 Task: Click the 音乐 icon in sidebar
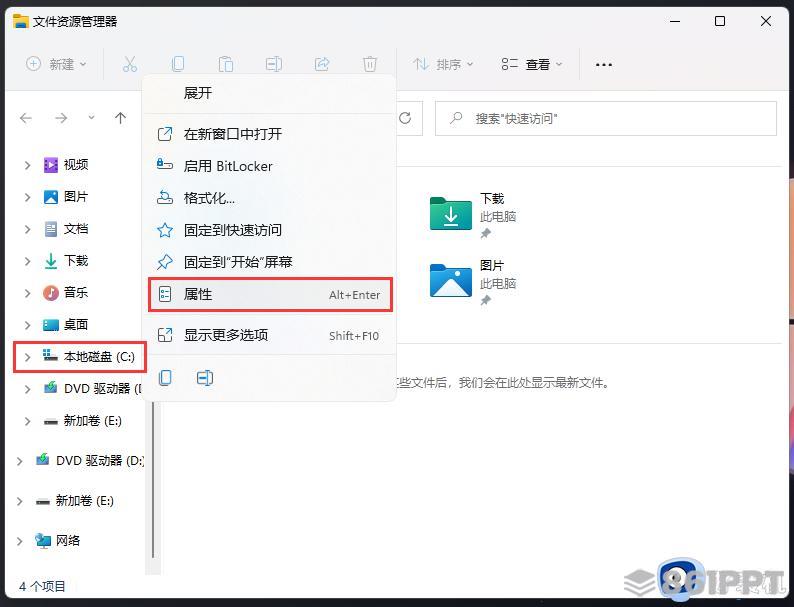pyautogui.click(x=51, y=293)
